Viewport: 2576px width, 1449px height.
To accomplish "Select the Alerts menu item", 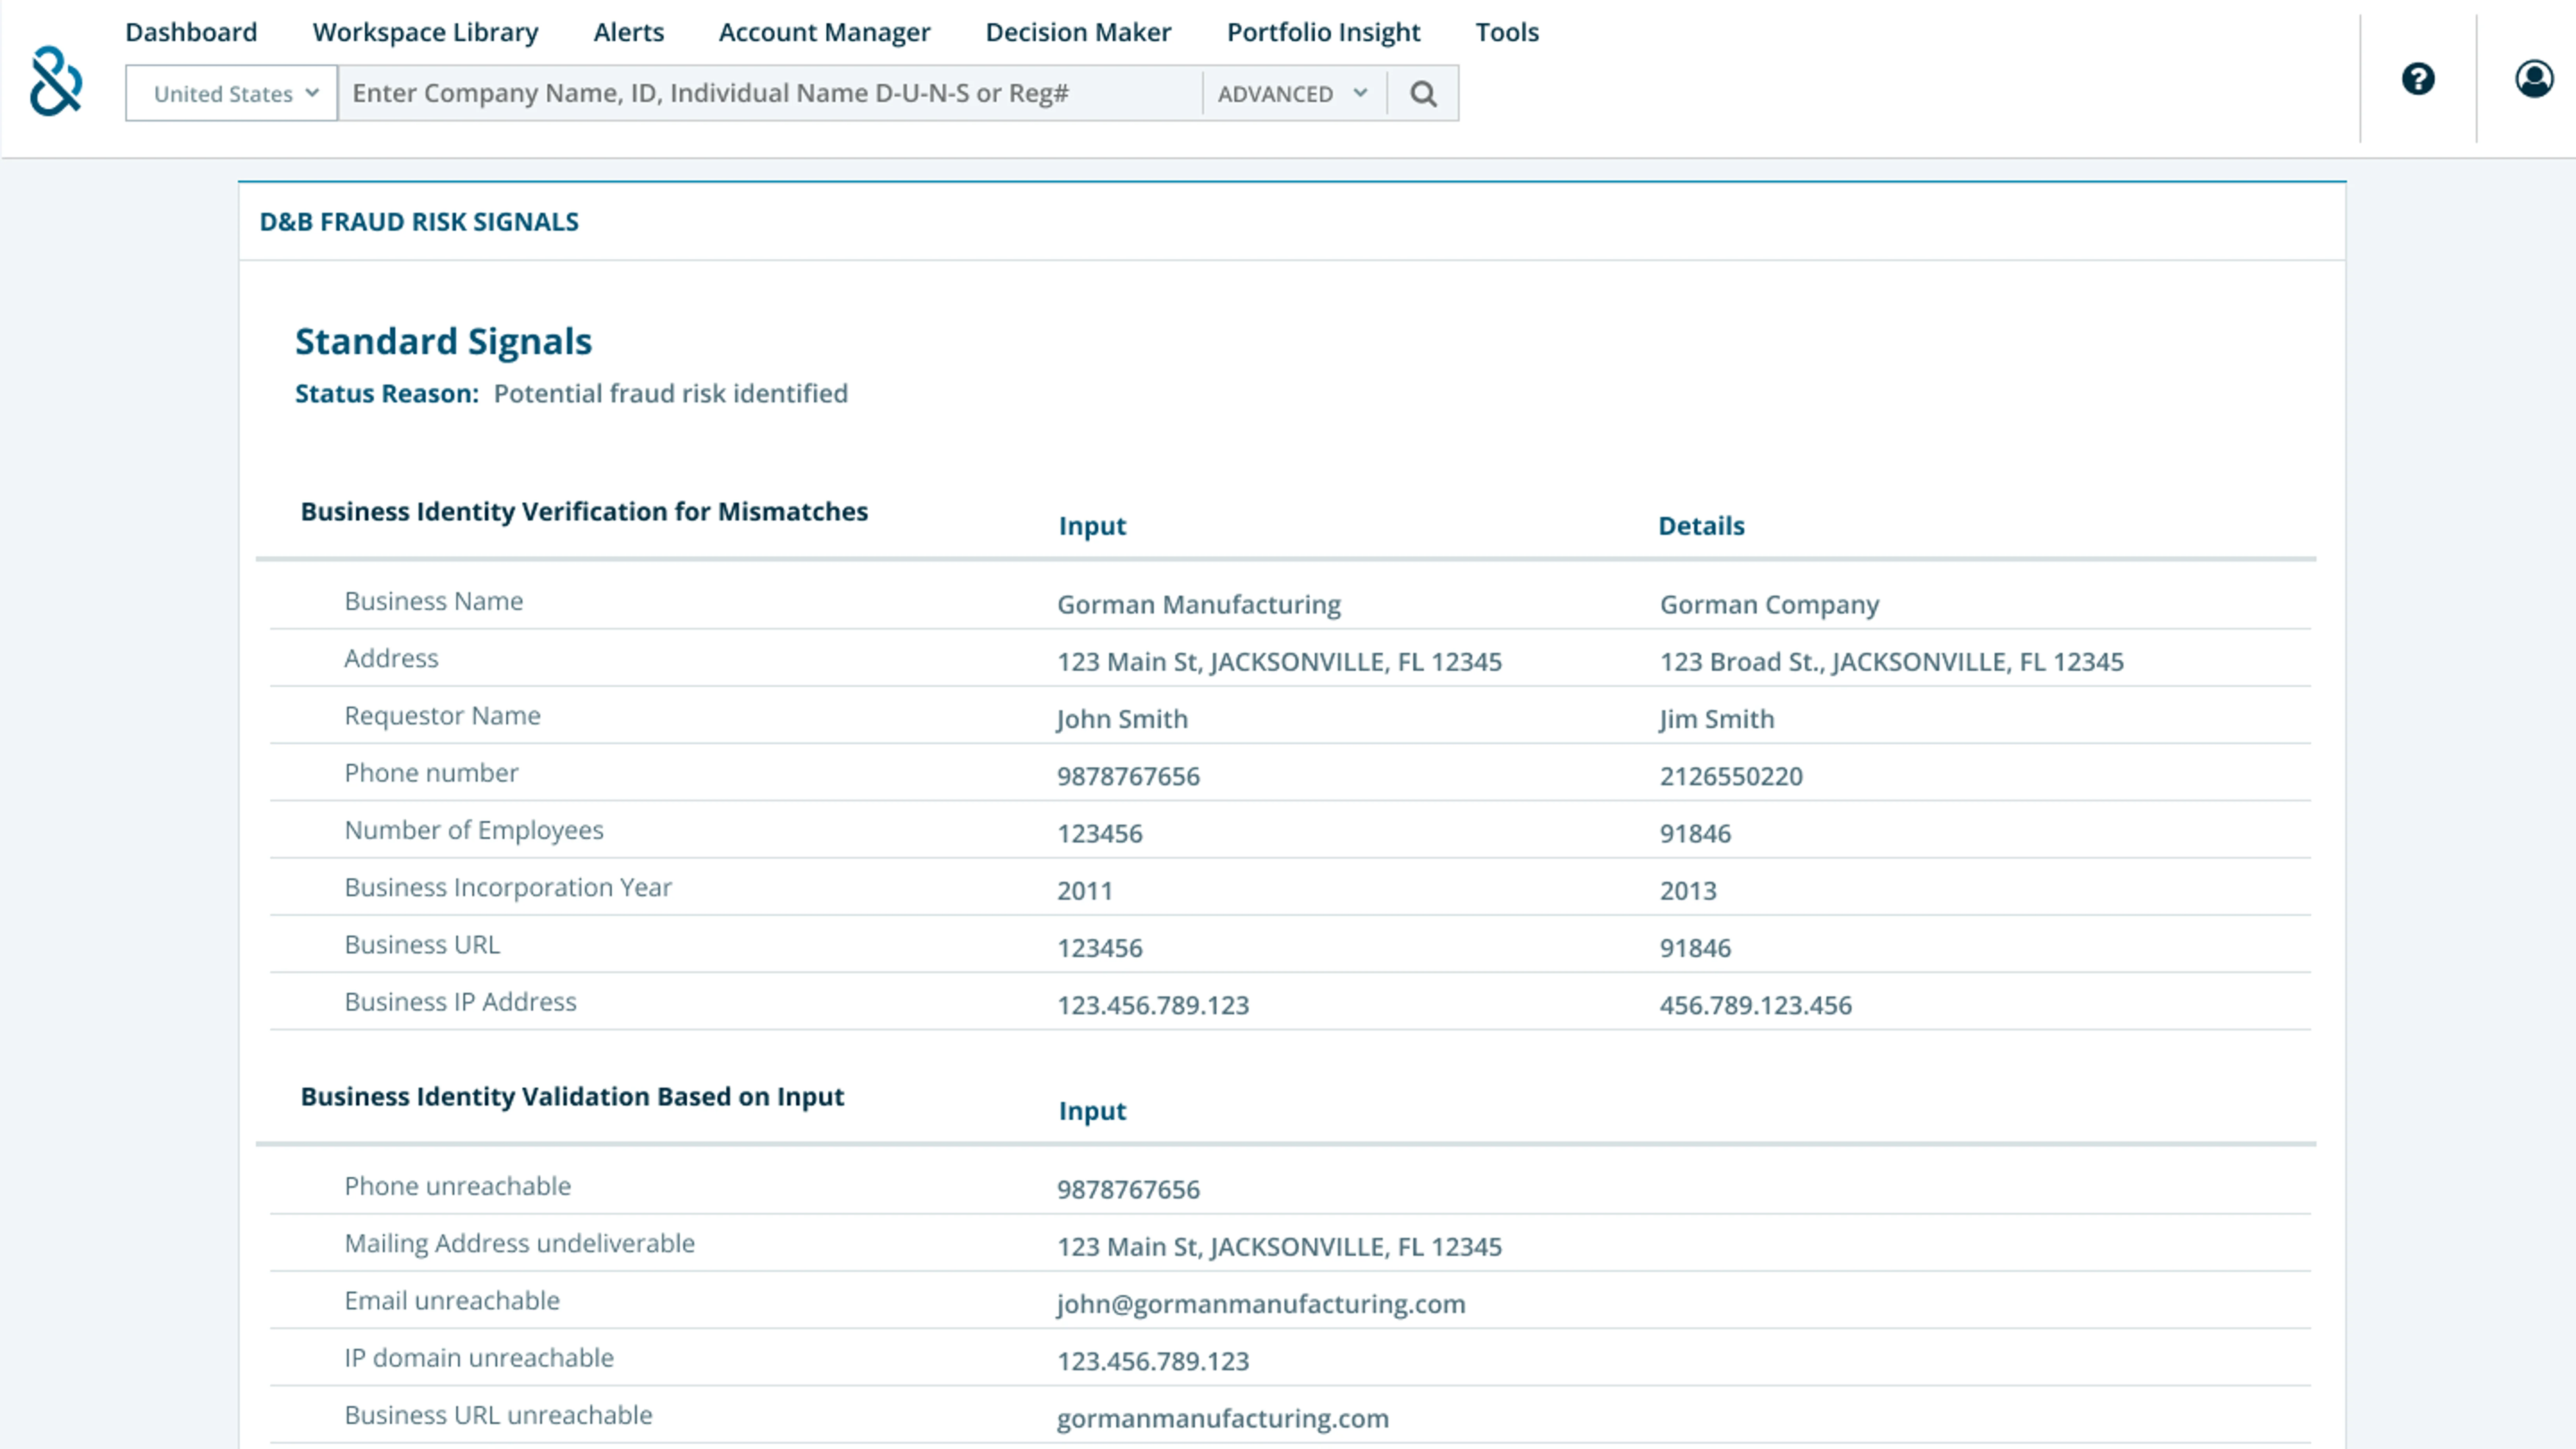I will click(x=628, y=32).
